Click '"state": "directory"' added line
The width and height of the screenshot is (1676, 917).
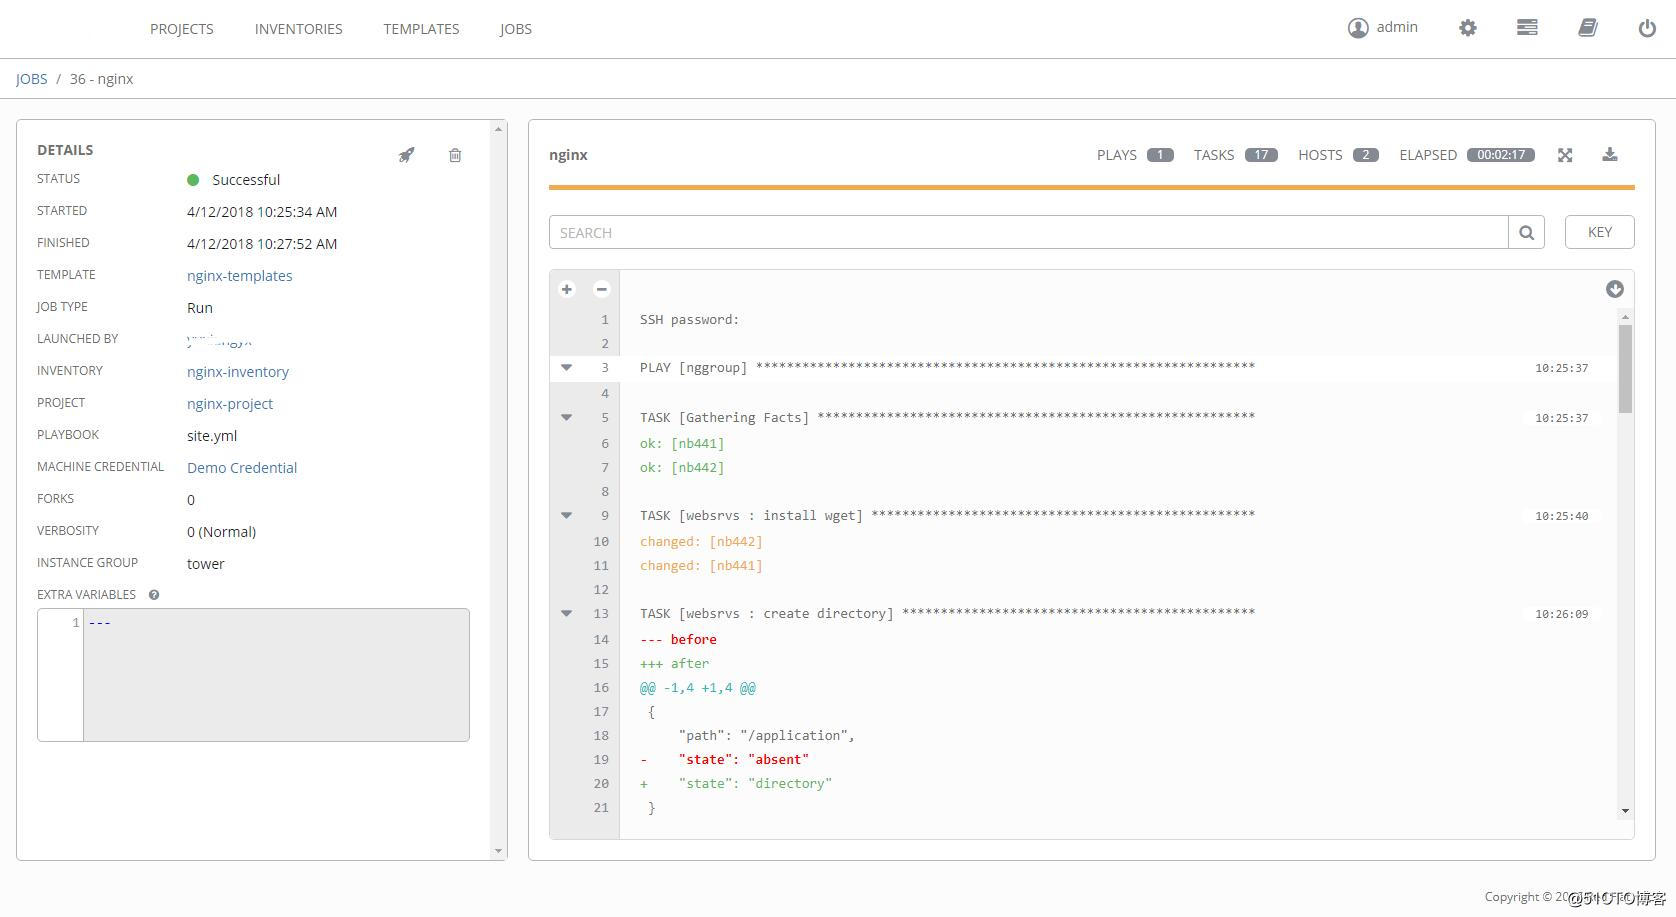[755, 783]
